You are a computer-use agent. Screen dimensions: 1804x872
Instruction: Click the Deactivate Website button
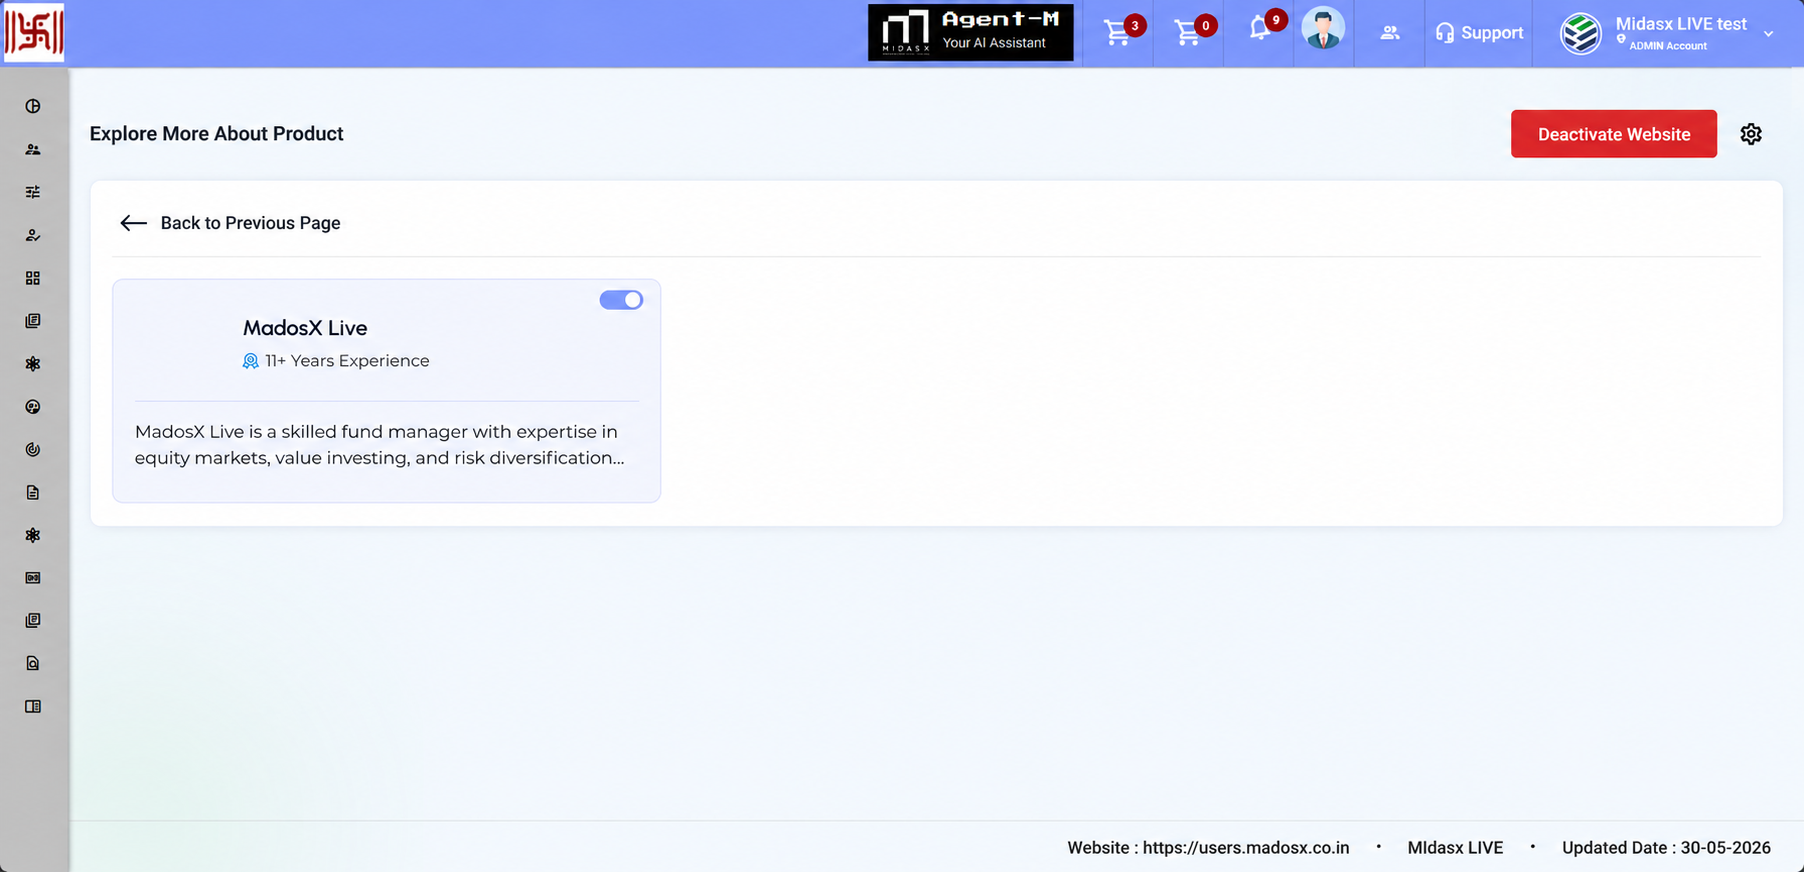[x=1614, y=134]
